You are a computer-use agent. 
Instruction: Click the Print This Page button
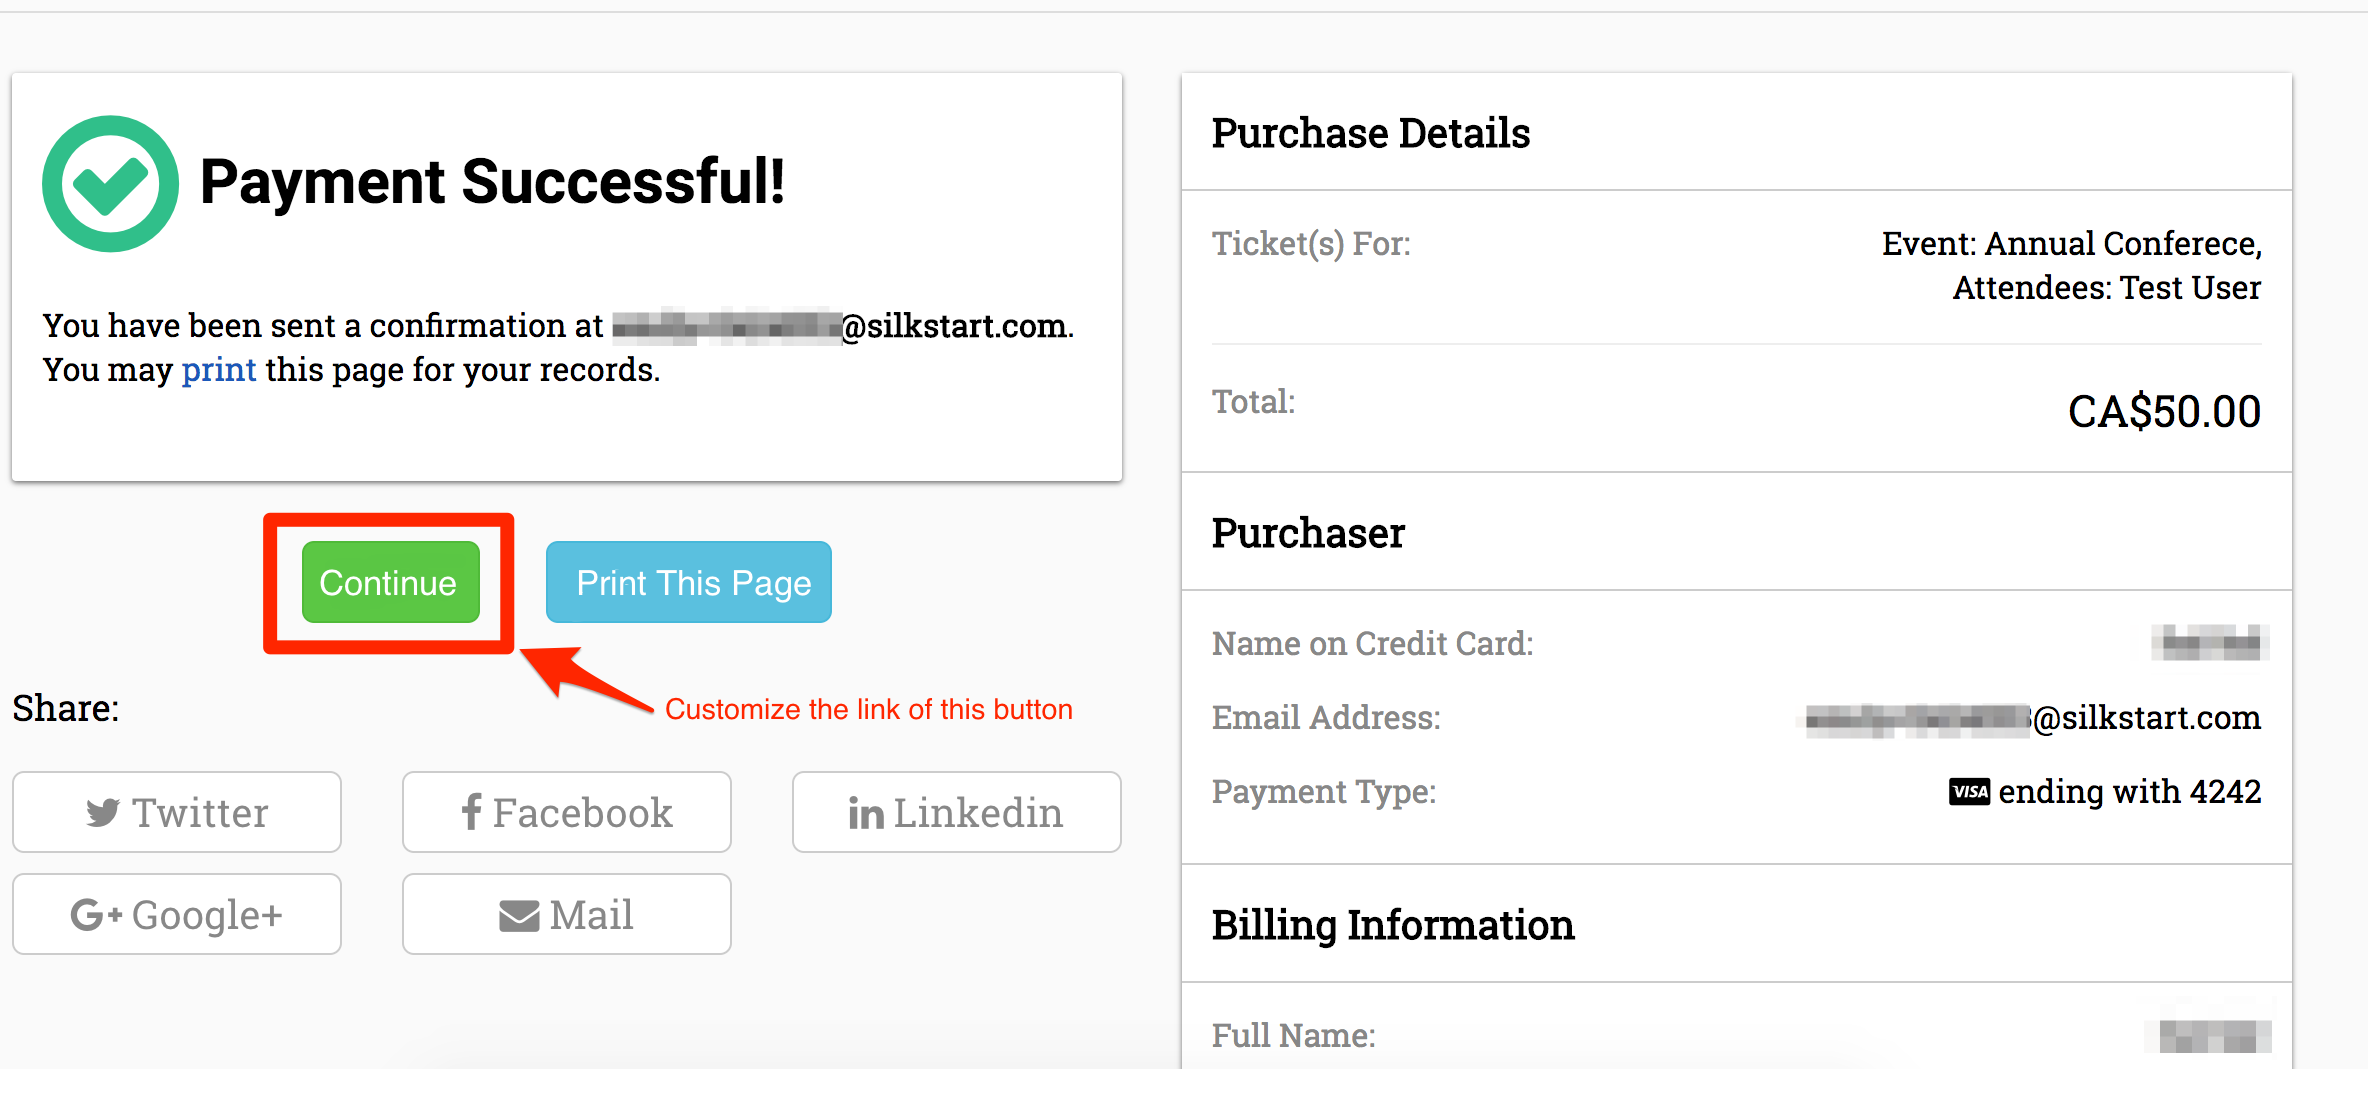click(689, 582)
